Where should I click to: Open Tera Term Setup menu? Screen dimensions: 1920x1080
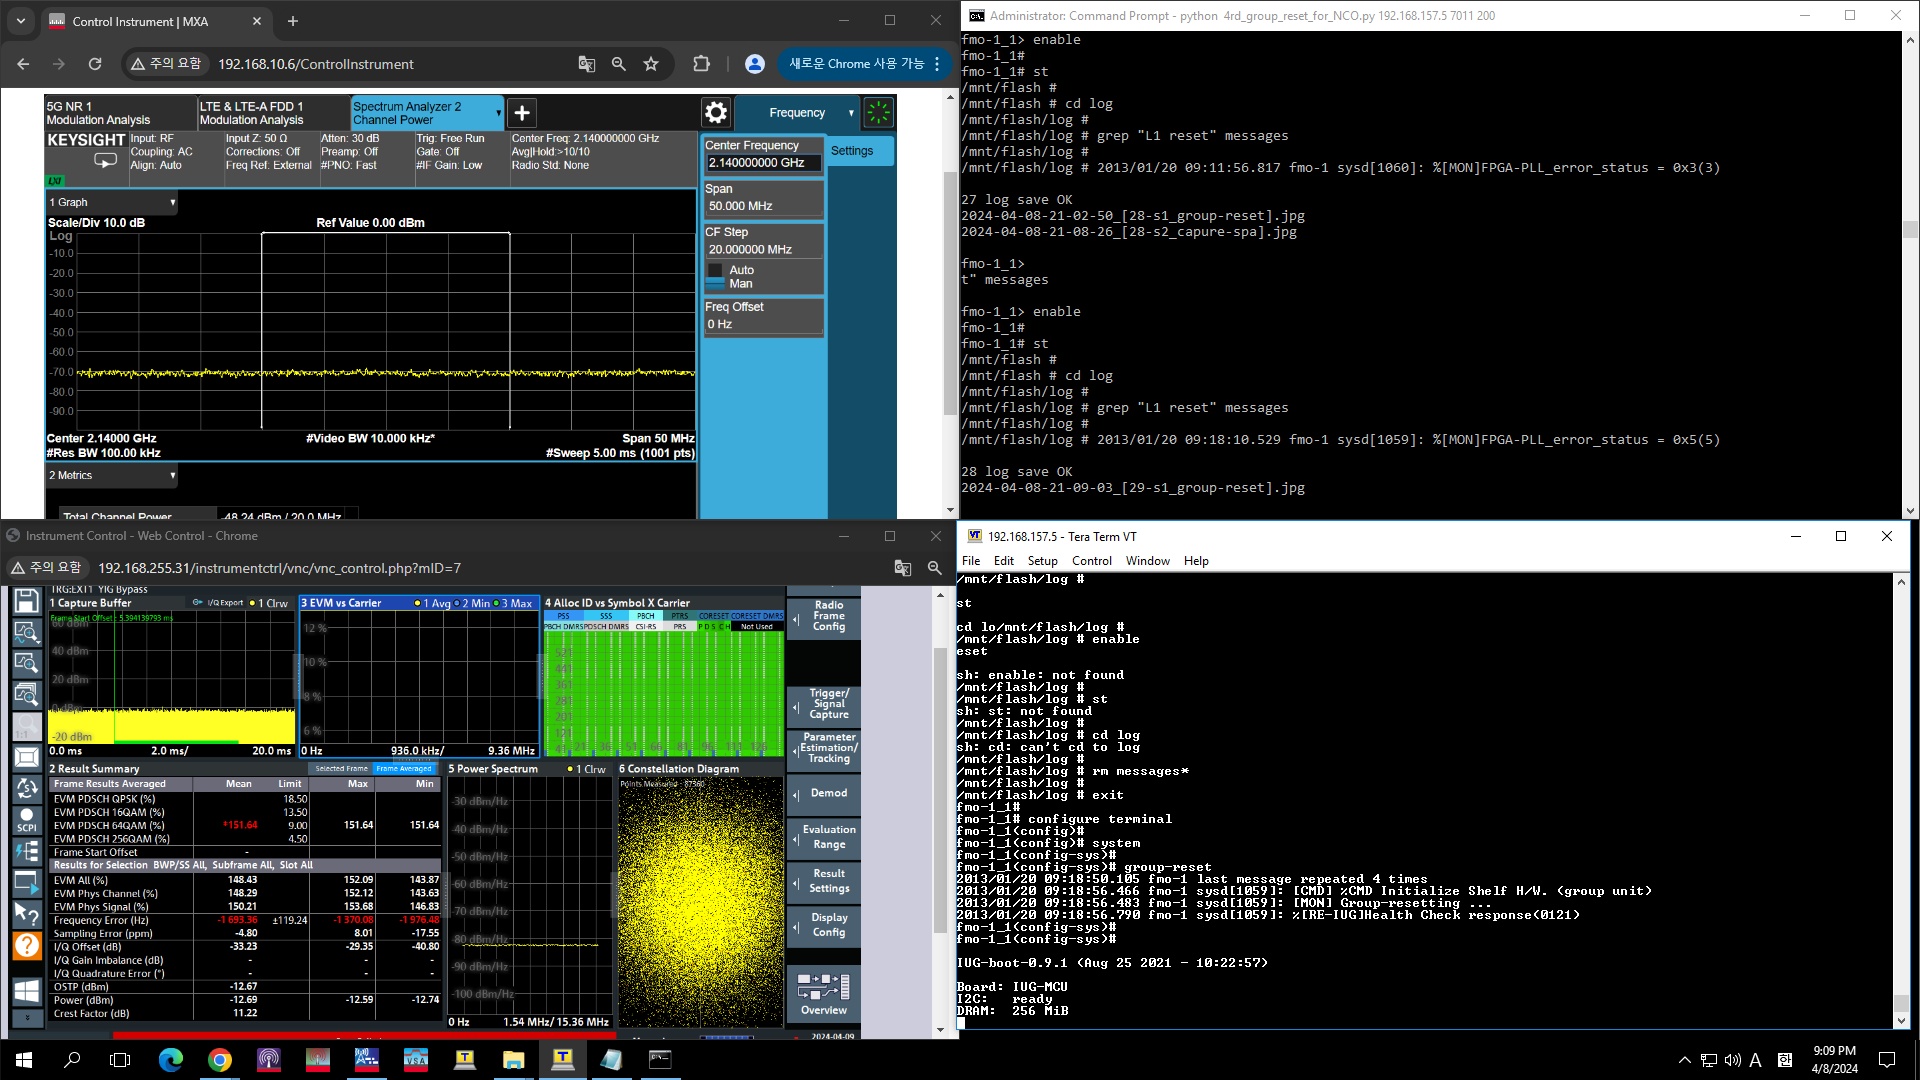coord(1042,561)
